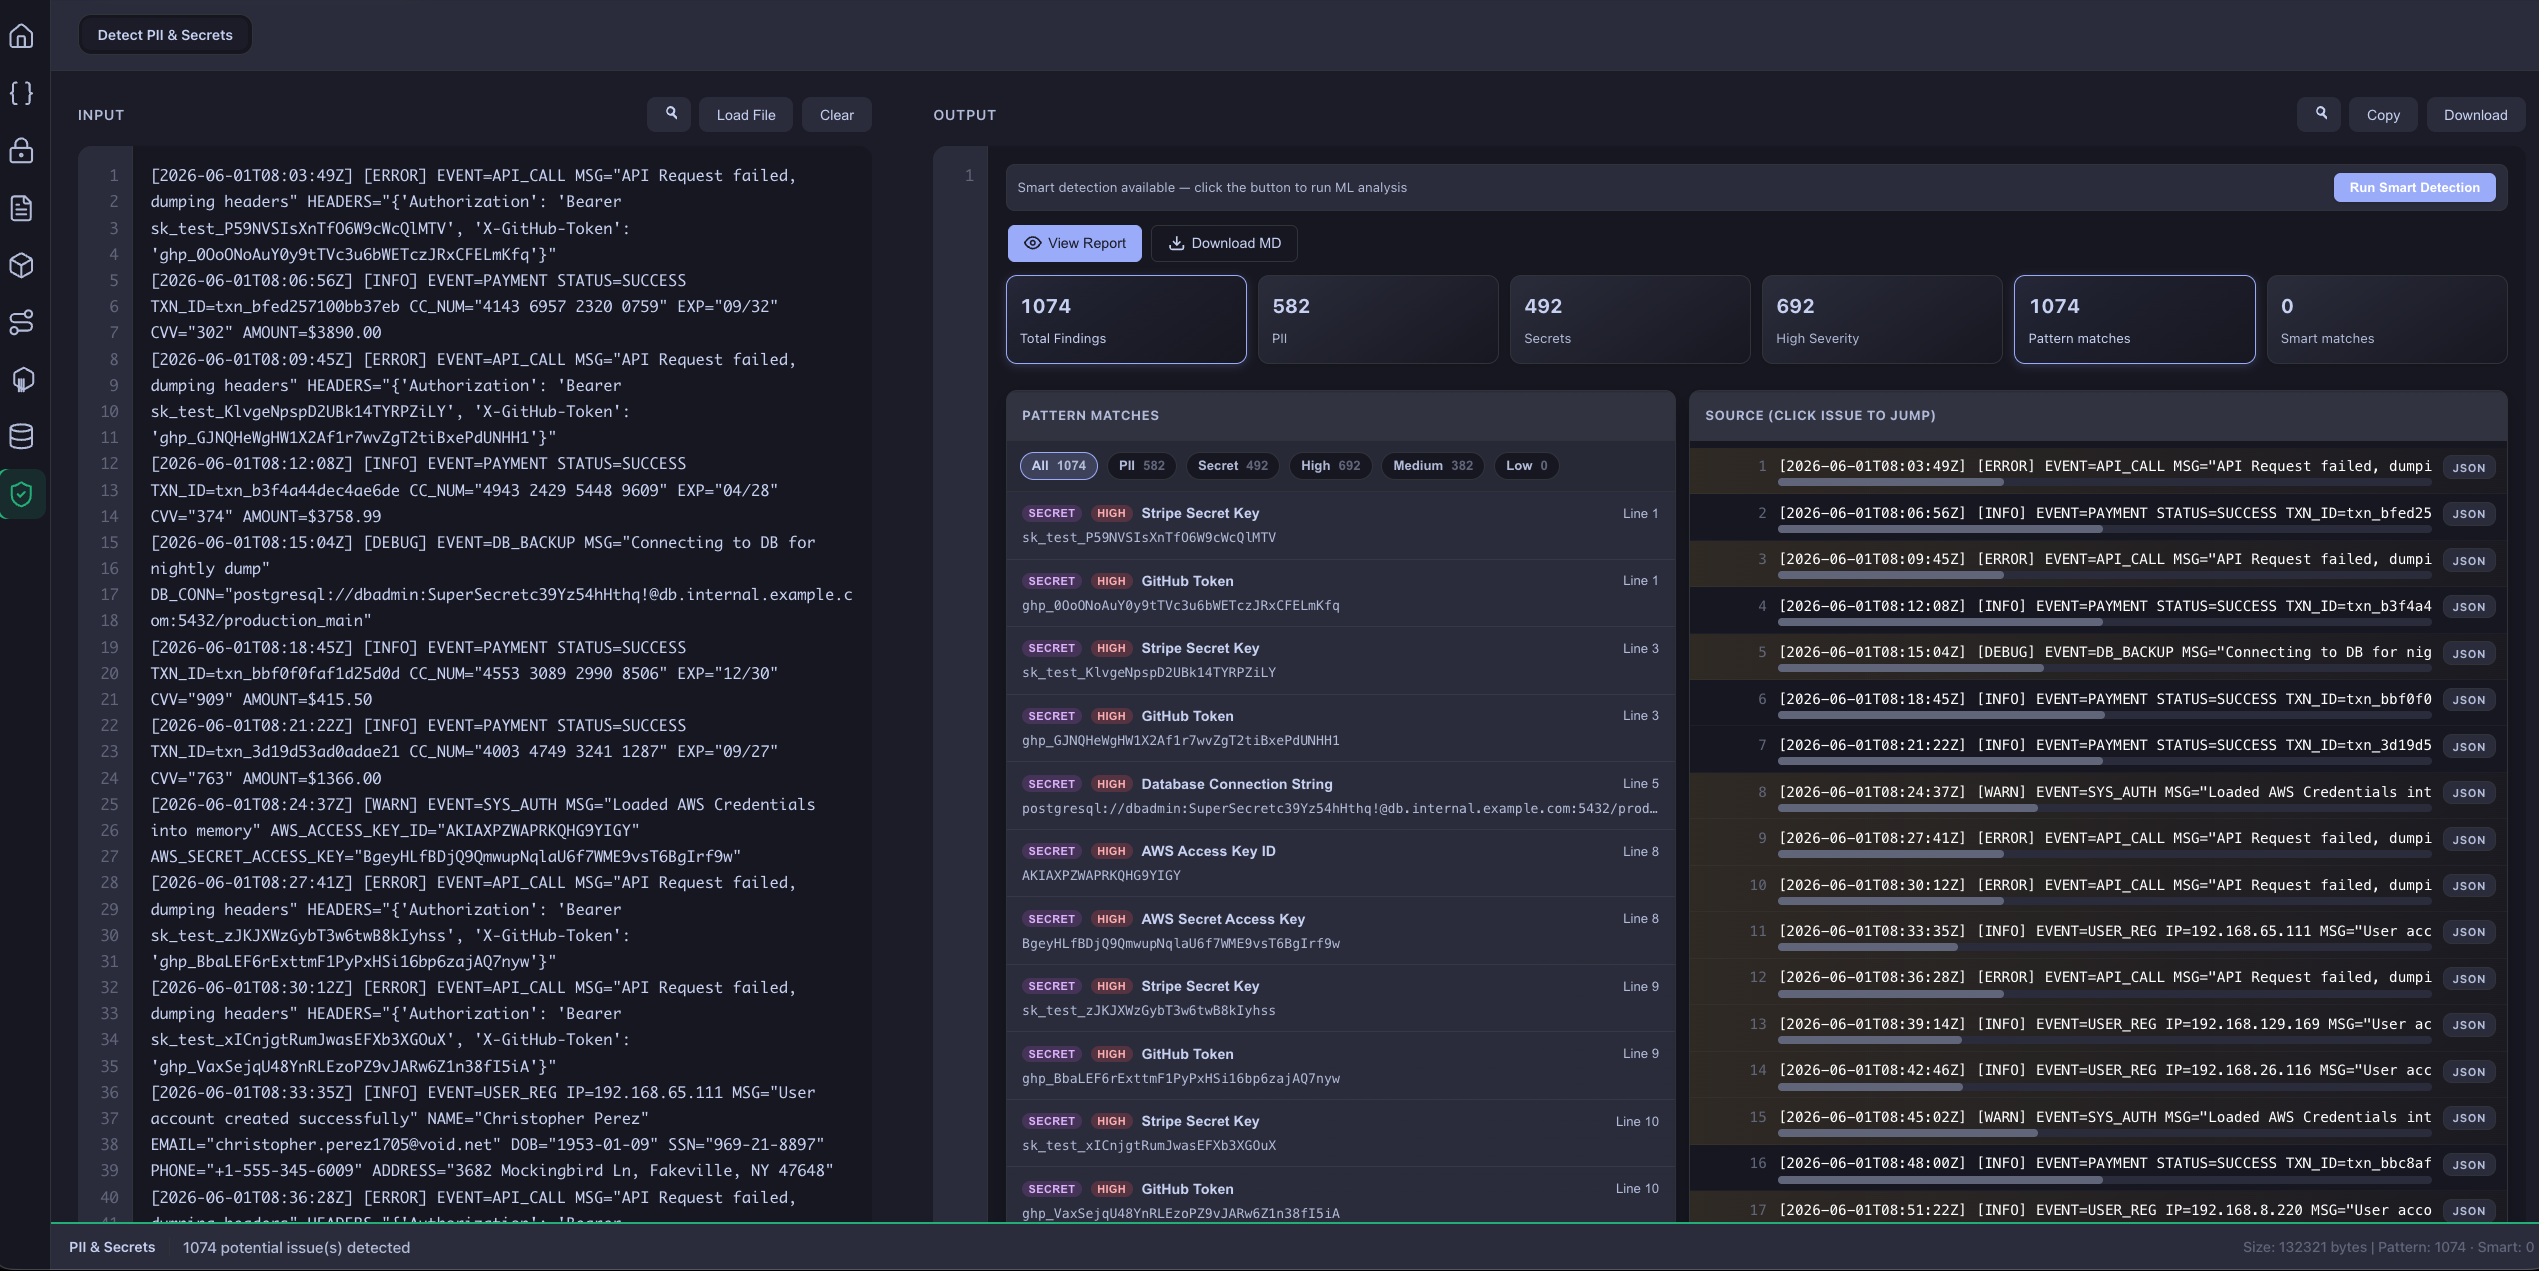The image size is (2539, 1271).
Task: Click the 1074 potential issue(s) detected status
Action: 296,1248
